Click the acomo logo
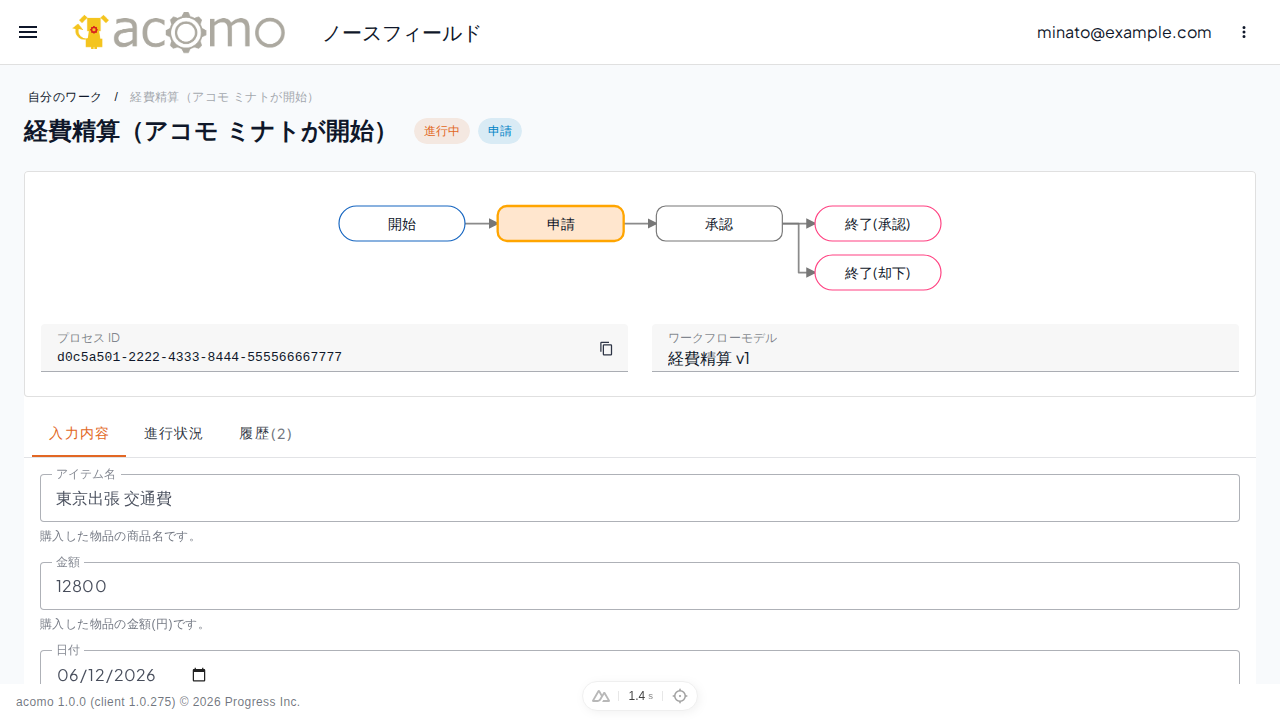Screen dimensions: 1280x720 pyautogui.click(x=179, y=32)
